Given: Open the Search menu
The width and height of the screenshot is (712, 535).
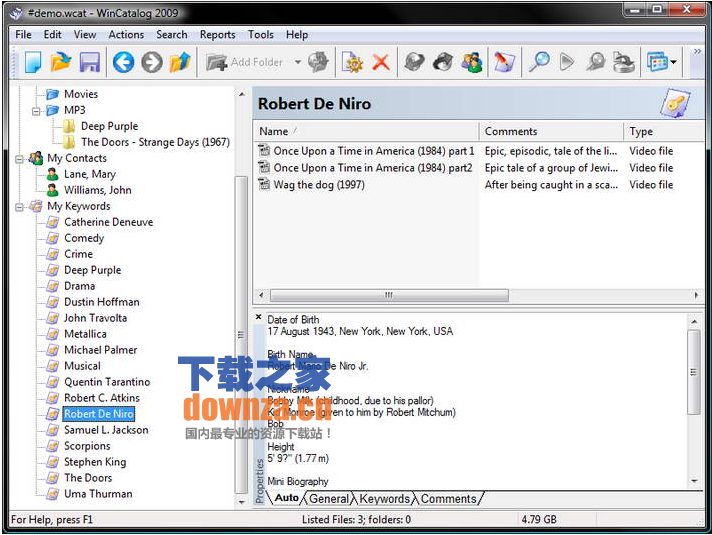Looking at the screenshot, I should [172, 35].
